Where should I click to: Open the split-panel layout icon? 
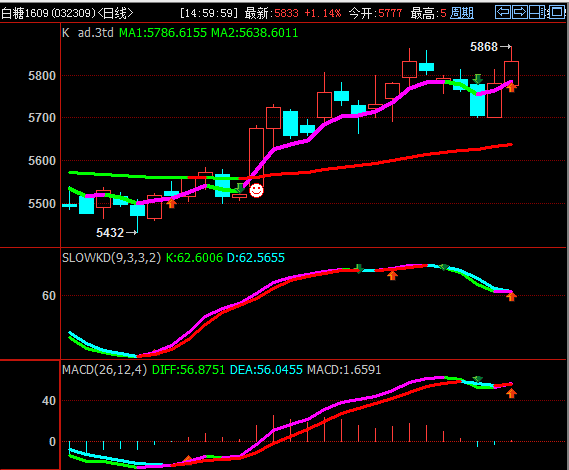pos(537,12)
